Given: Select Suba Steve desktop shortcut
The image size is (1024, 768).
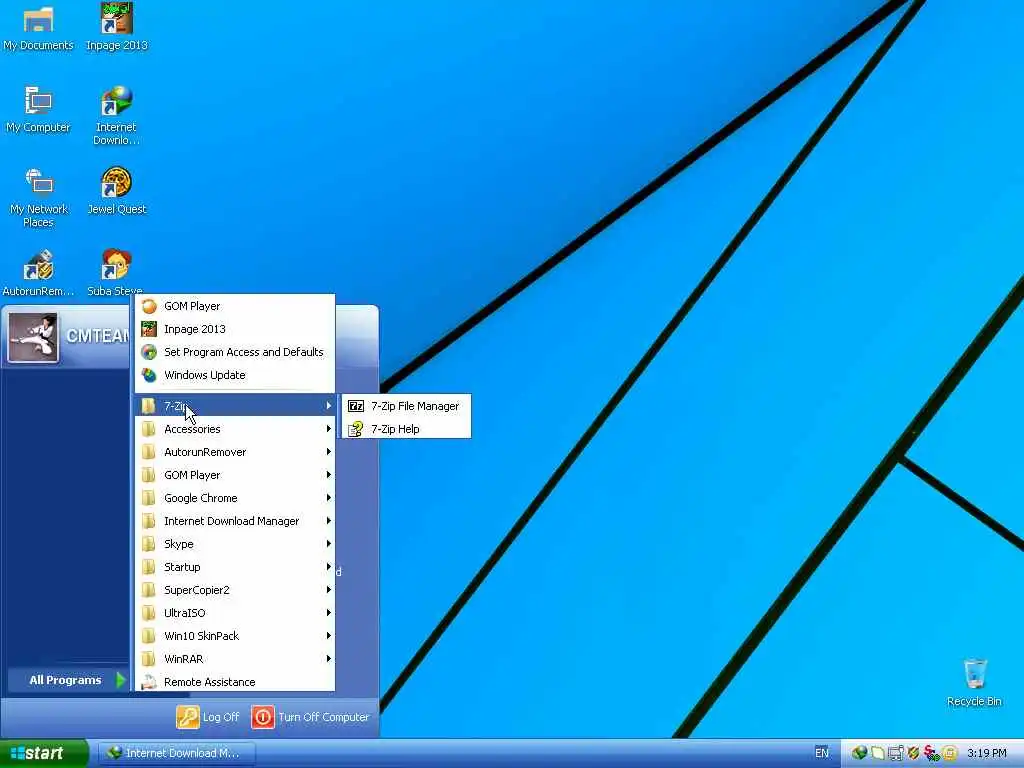Looking at the screenshot, I should (x=116, y=273).
